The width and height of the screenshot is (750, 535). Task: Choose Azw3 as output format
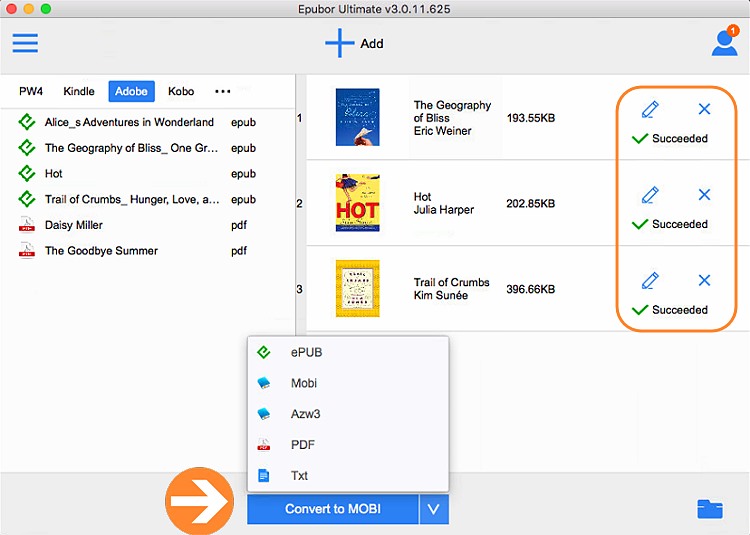click(x=348, y=414)
